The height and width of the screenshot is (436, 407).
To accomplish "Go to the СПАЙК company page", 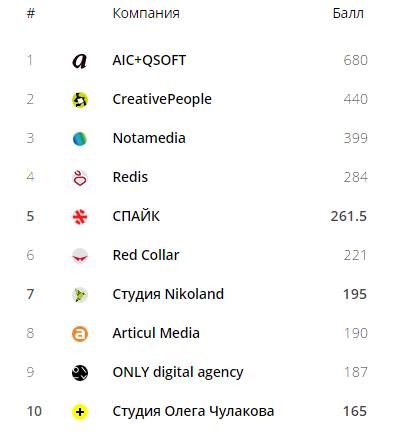I will coord(136,216).
